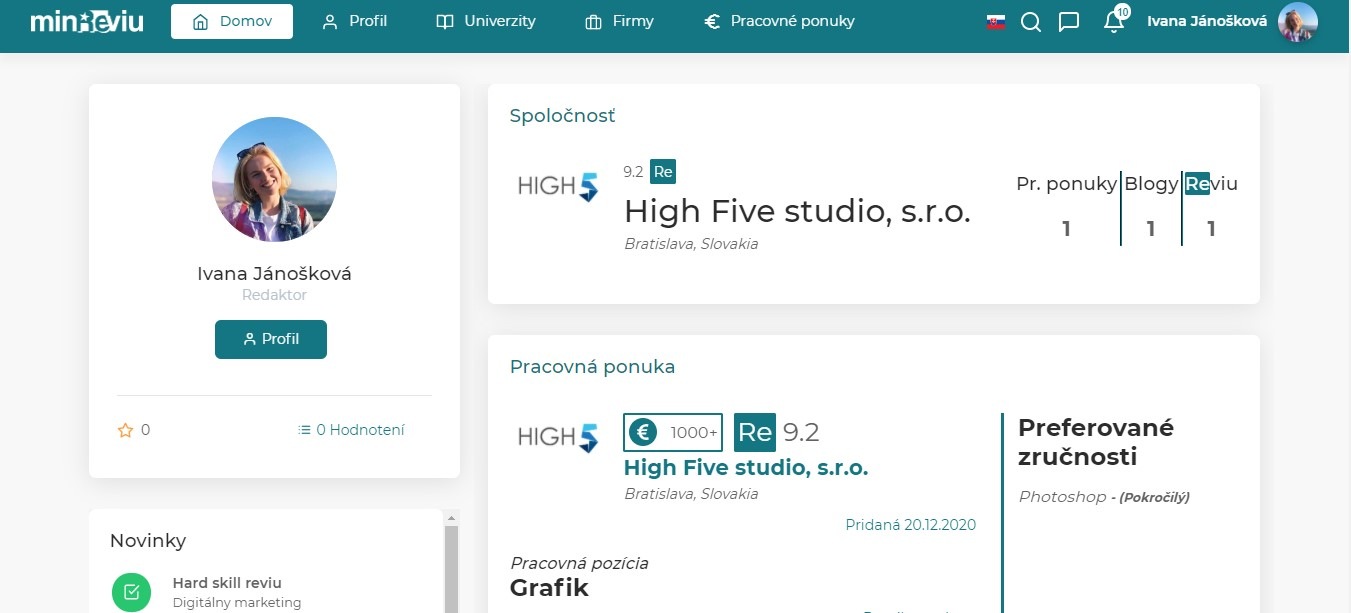The width and height of the screenshot is (1351, 613).
Task: Open the Univerzity section
Action: tap(486, 21)
